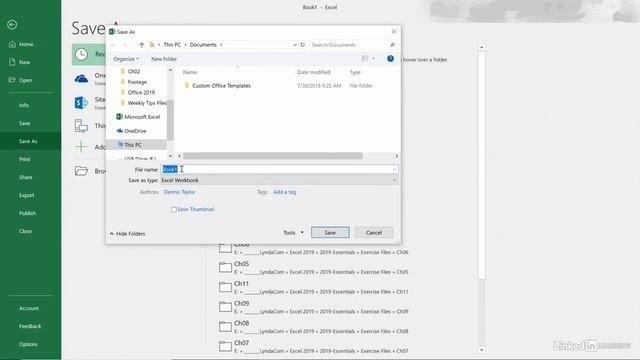Select New in the backstage sidebar
This screenshot has width=640, height=360.
click(x=24, y=62)
